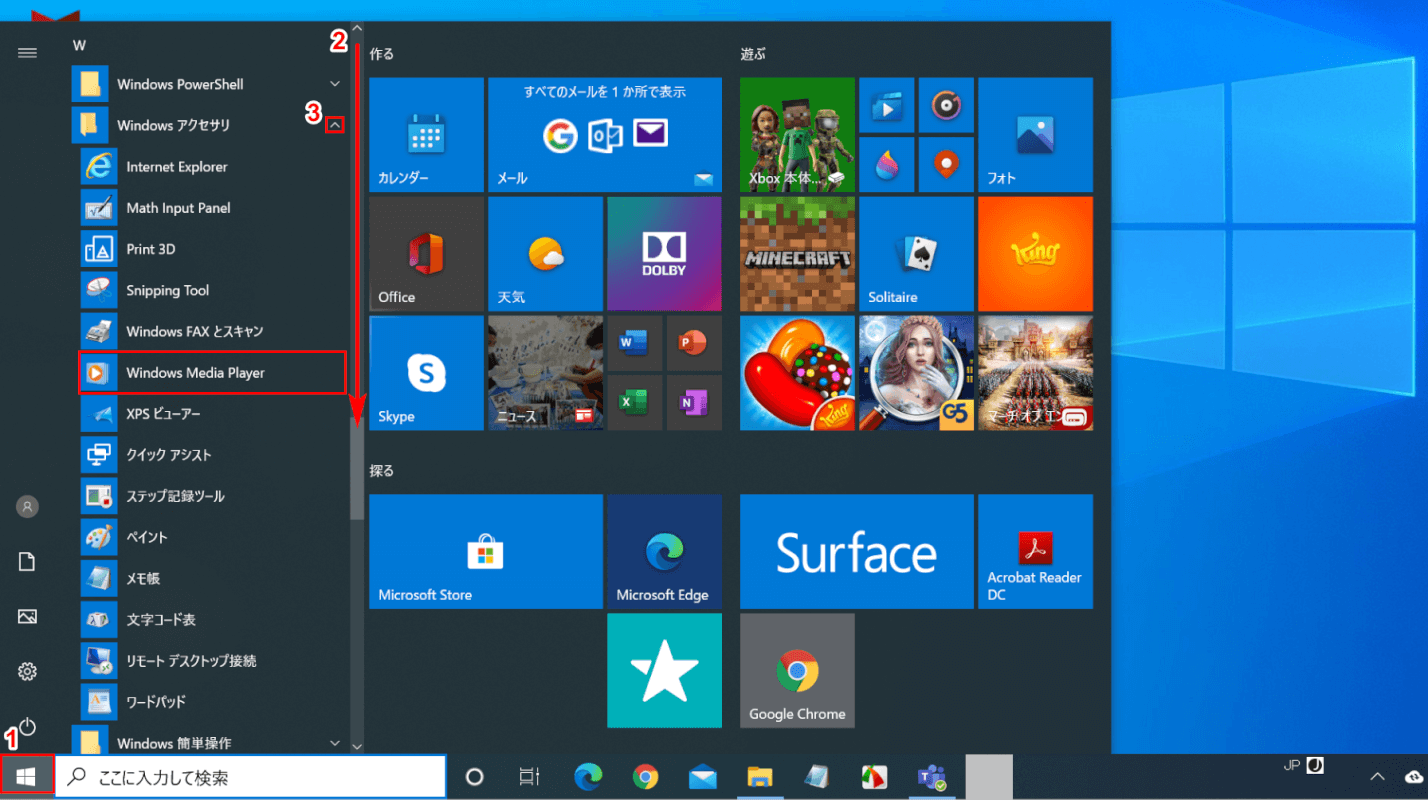Open Internet Explorer from the app list
The width and height of the screenshot is (1428, 800).
[211, 167]
